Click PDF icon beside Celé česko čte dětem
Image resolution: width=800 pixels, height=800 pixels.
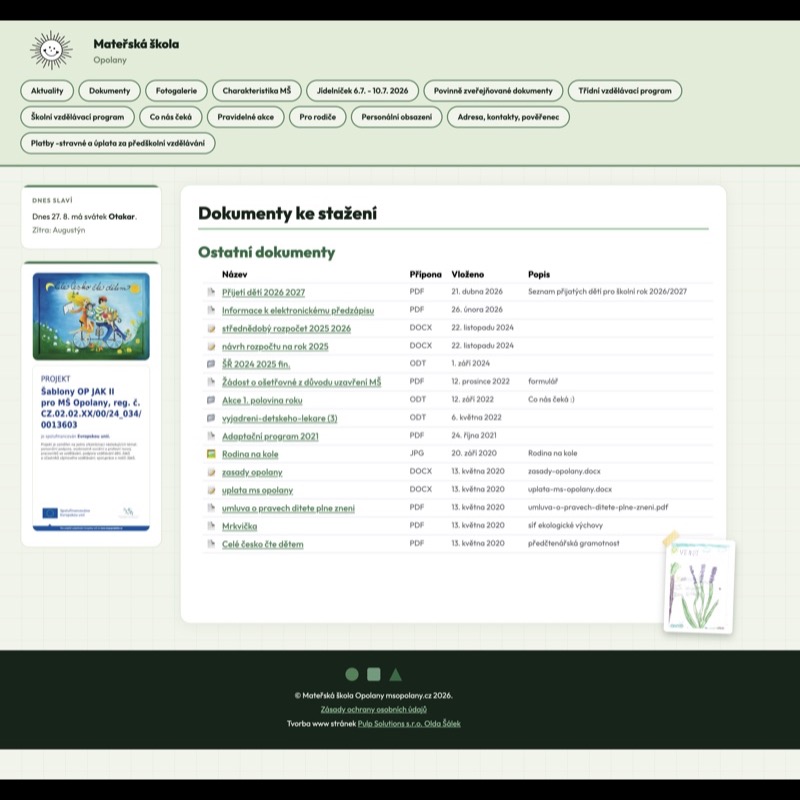(x=211, y=544)
